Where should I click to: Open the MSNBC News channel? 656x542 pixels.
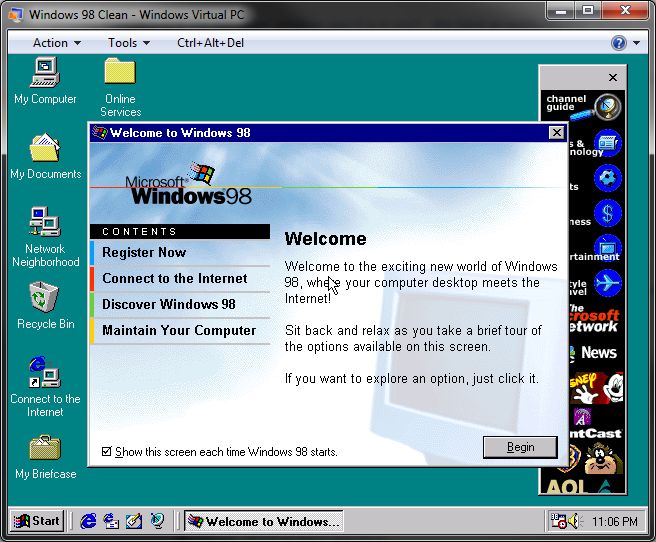[x=596, y=353]
